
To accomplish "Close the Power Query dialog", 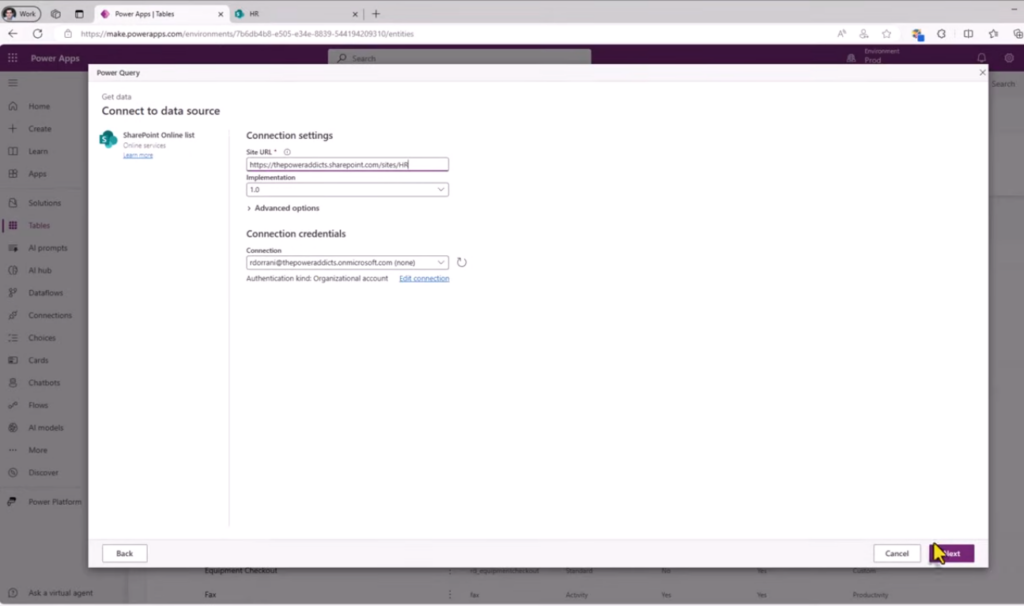I will (x=982, y=72).
